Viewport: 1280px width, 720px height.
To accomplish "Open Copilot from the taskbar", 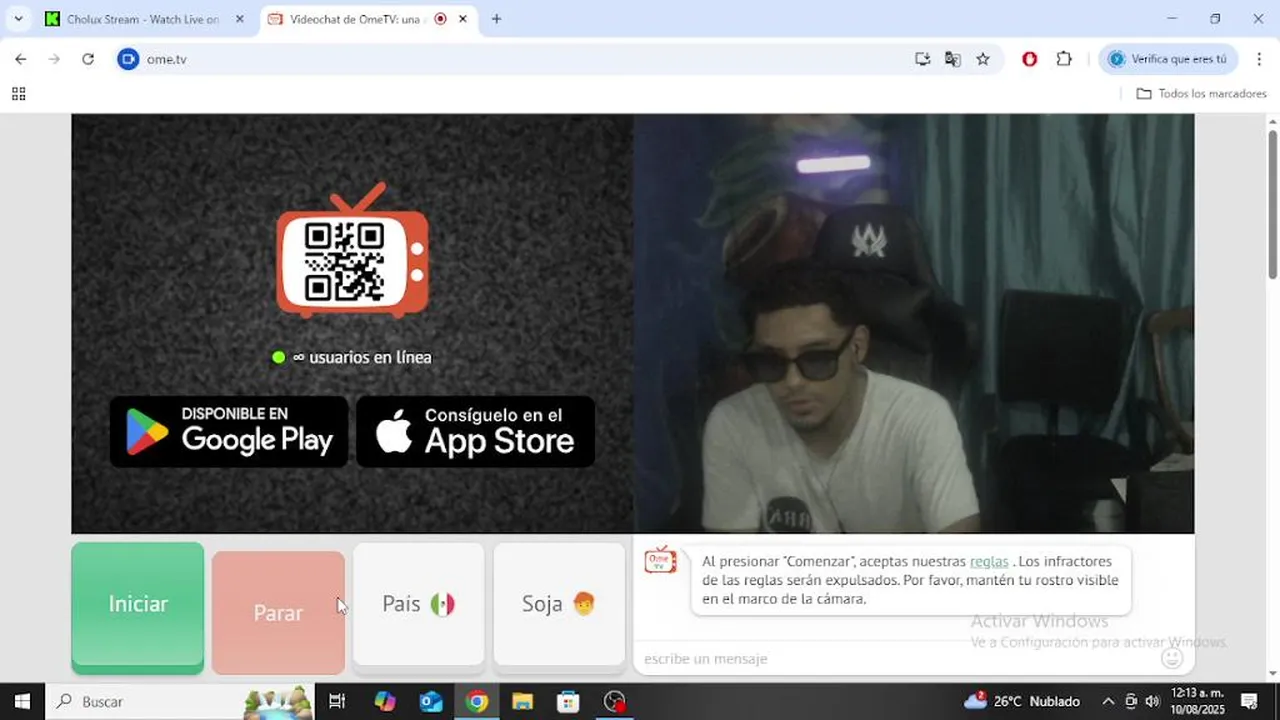I will [385, 702].
